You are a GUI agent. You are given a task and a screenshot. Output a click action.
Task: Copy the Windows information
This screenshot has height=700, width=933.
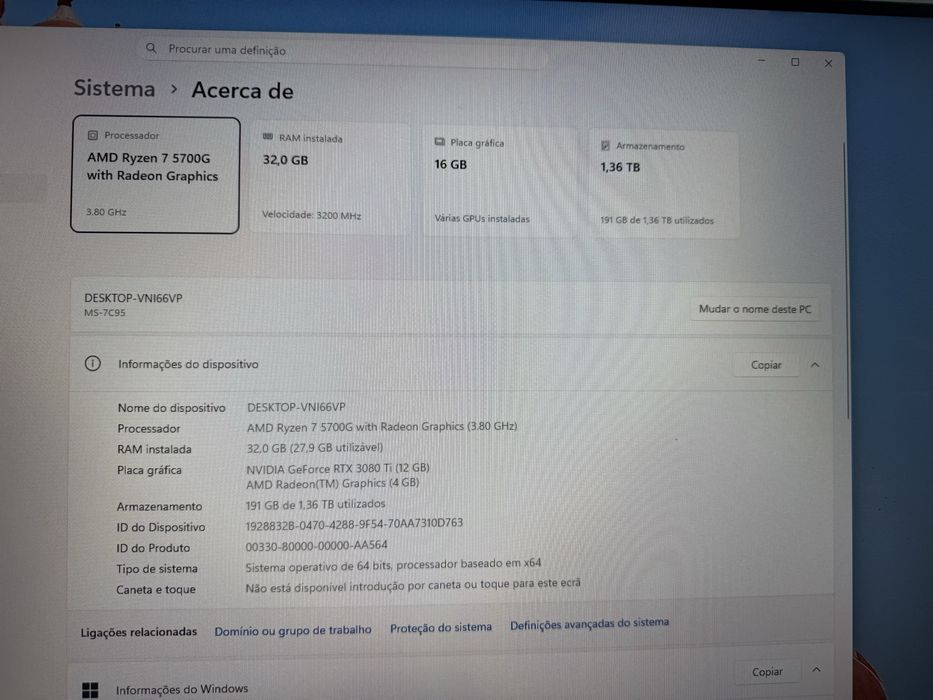pyautogui.click(x=767, y=671)
